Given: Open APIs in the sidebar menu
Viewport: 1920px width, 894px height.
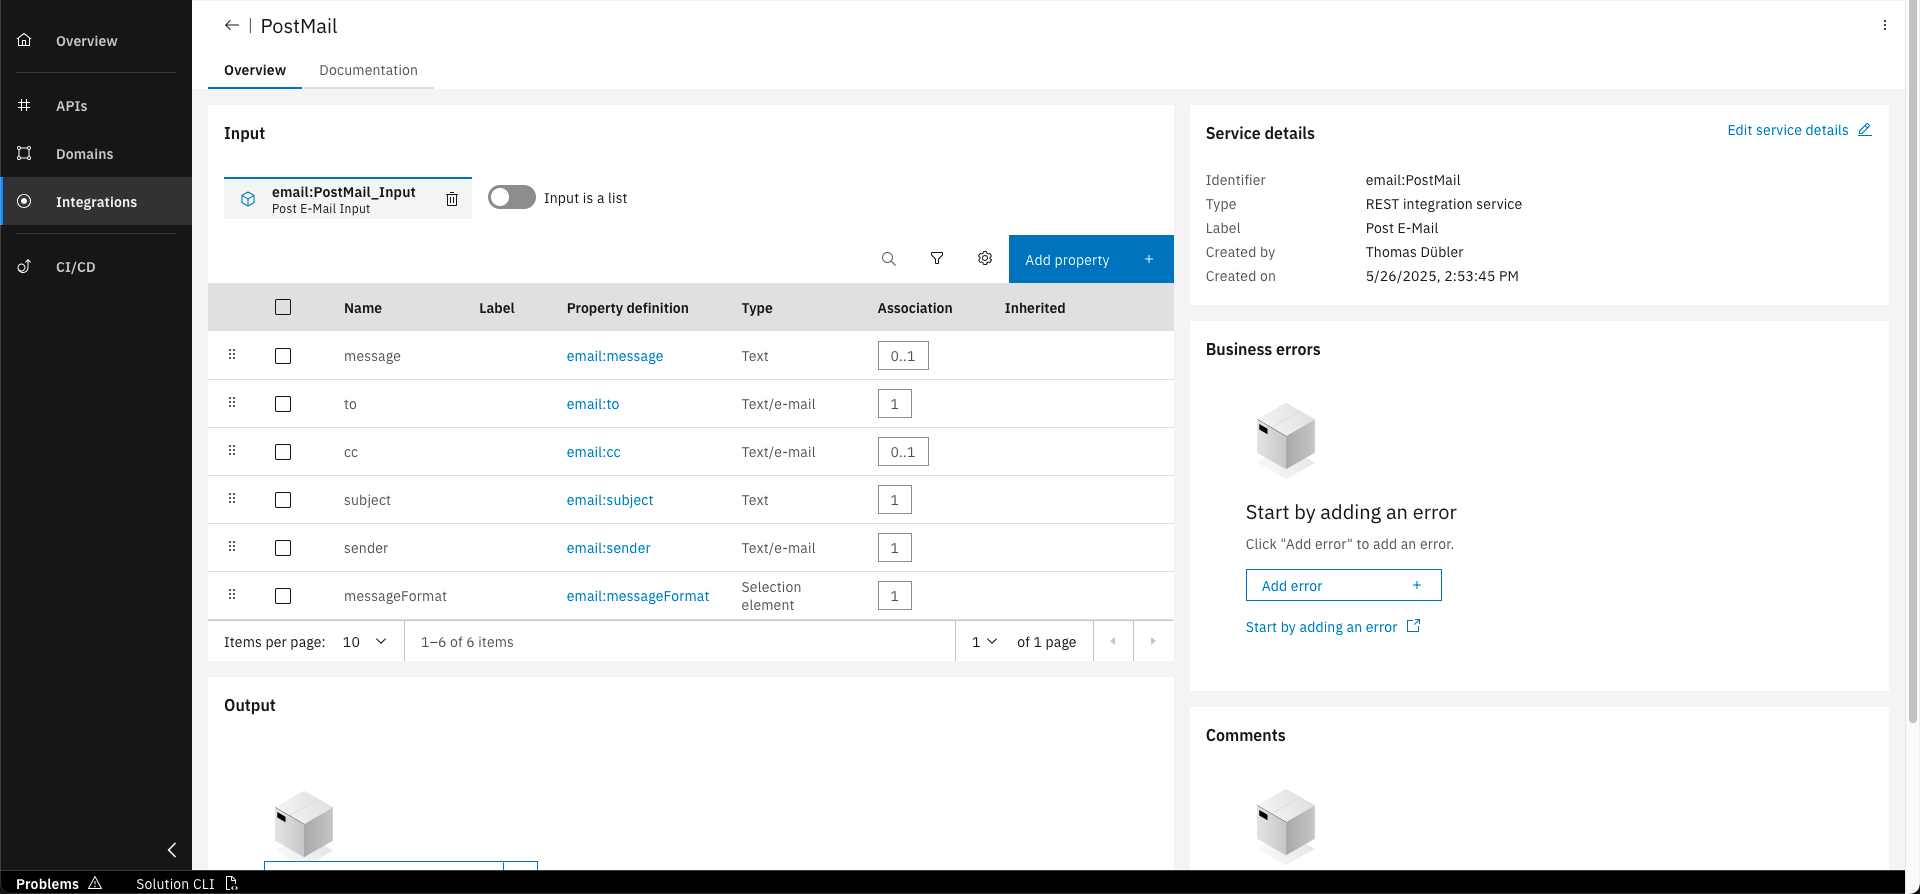Looking at the screenshot, I should click(96, 106).
